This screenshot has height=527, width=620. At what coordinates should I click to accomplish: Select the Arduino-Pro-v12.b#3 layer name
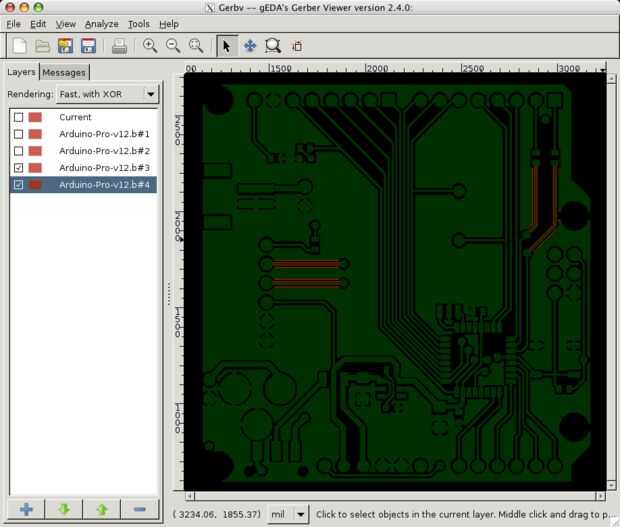(104, 168)
